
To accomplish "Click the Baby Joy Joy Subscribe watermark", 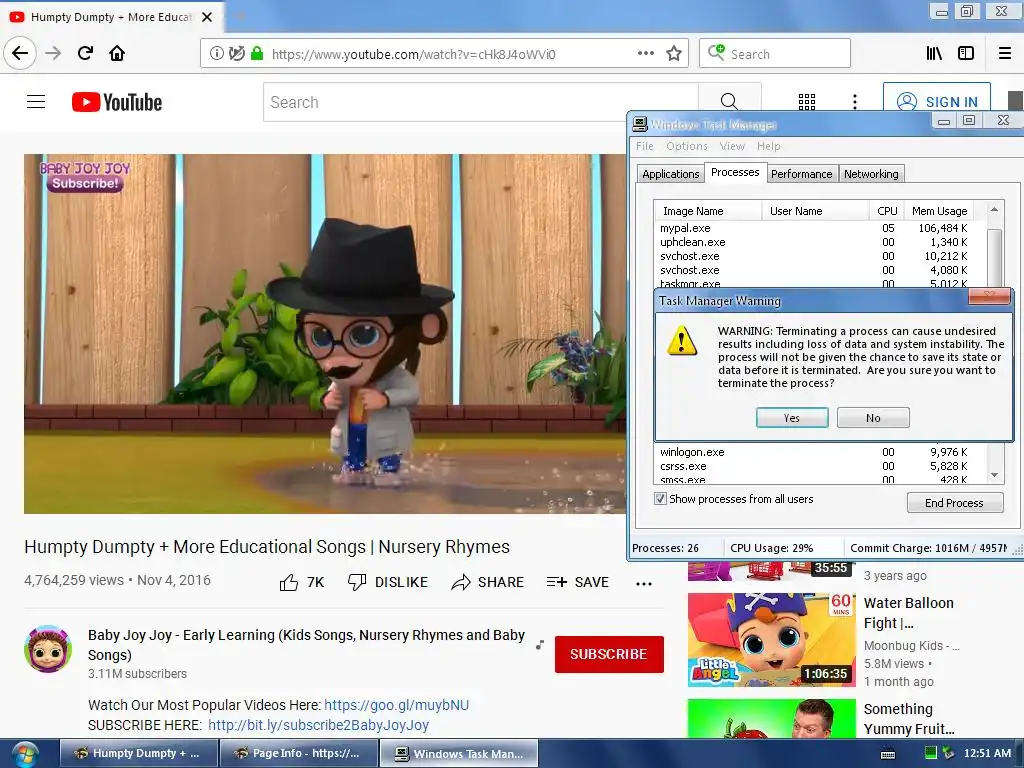I will pyautogui.click(x=85, y=176).
